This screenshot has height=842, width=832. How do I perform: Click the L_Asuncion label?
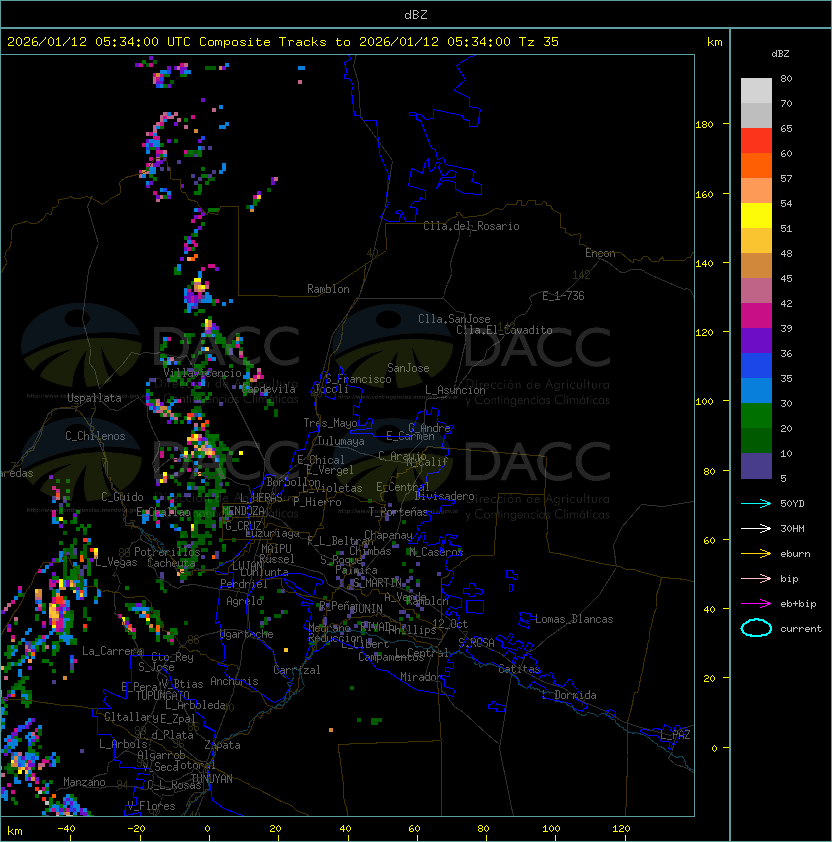tap(455, 390)
